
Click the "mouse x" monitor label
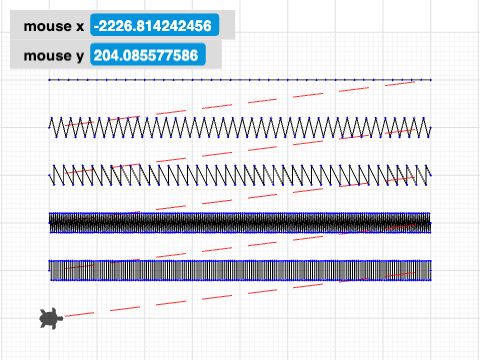(x=54, y=26)
